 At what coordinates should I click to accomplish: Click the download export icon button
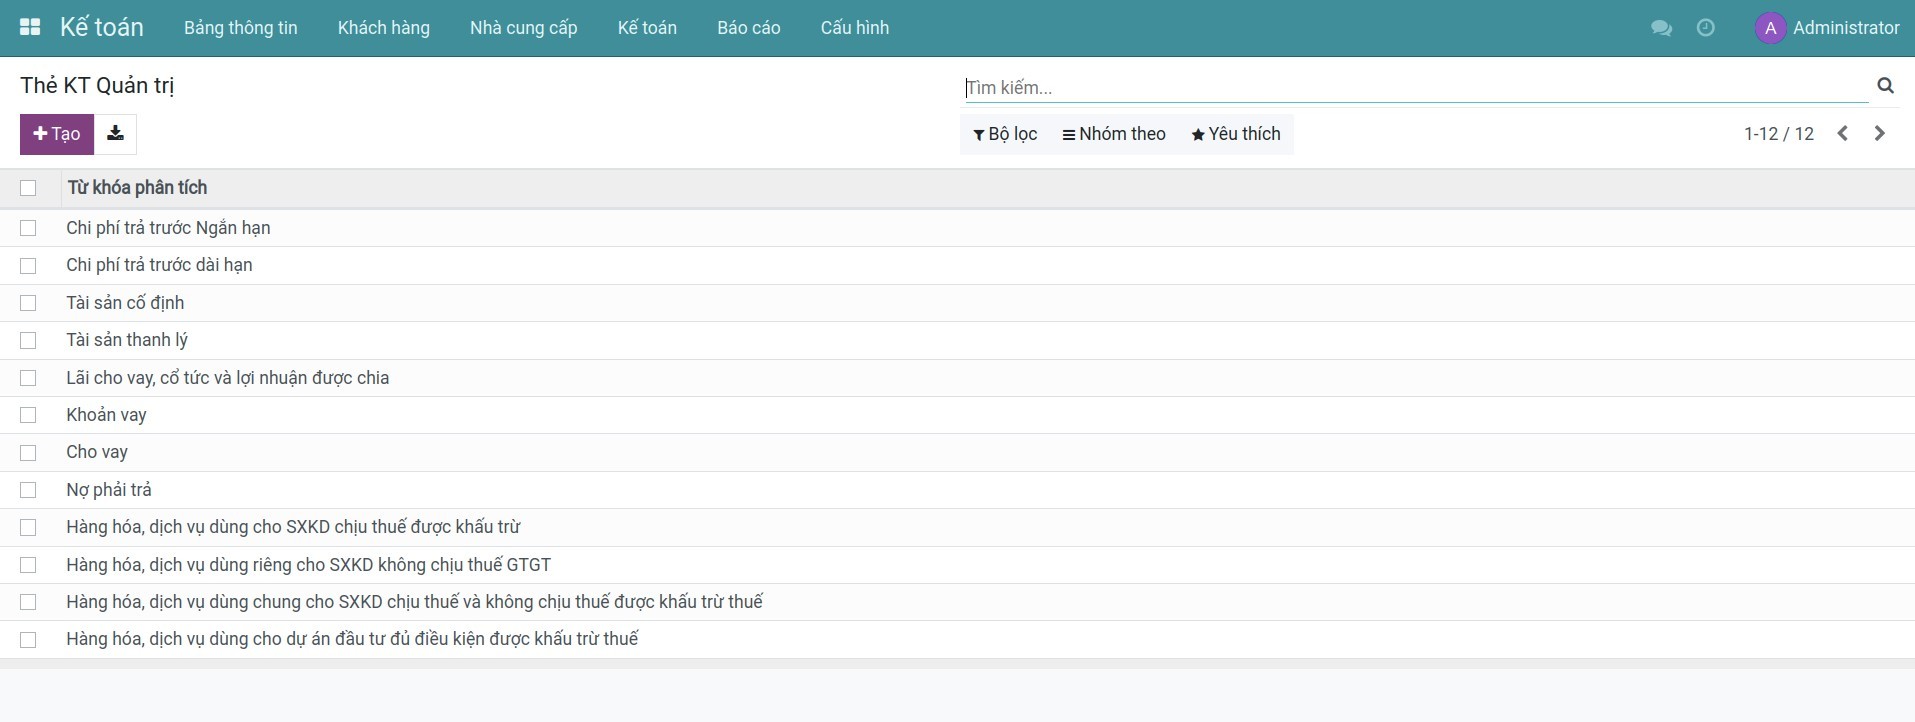(x=115, y=134)
